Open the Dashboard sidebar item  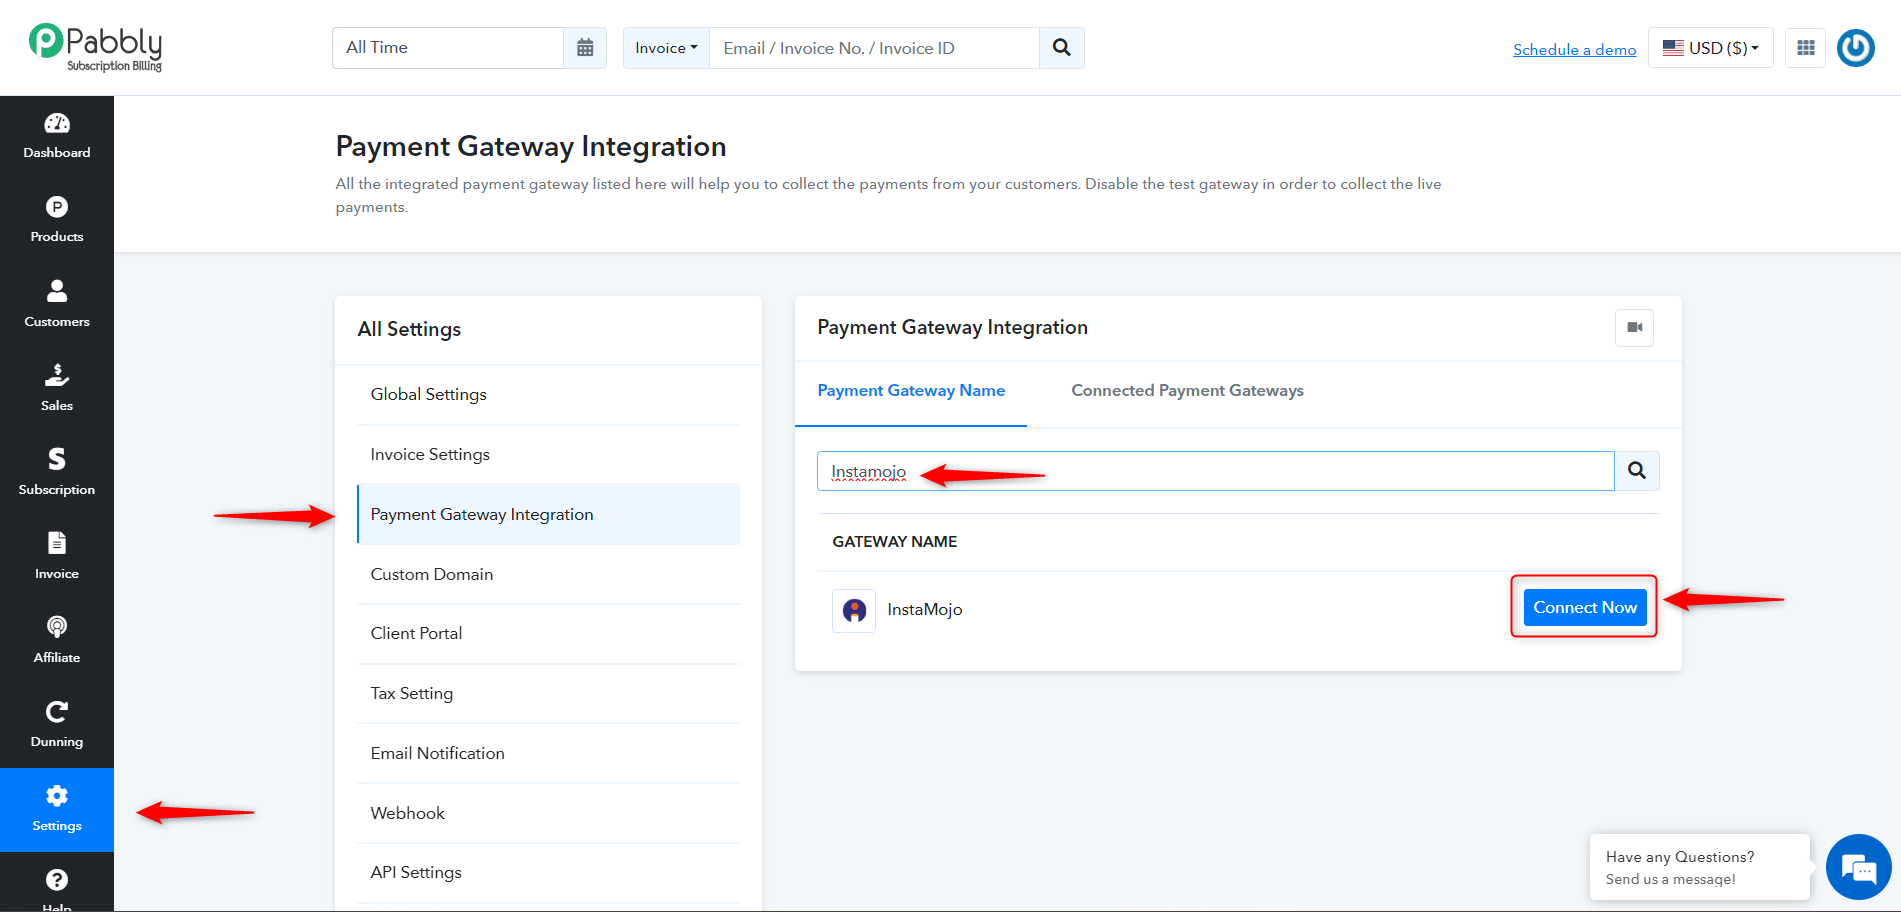[x=57, y=137]
